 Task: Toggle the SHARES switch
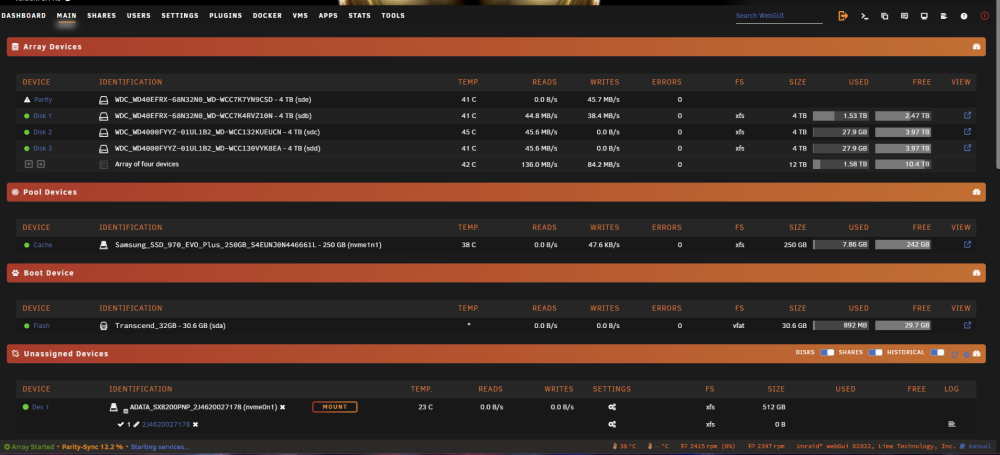coord(876,353)
